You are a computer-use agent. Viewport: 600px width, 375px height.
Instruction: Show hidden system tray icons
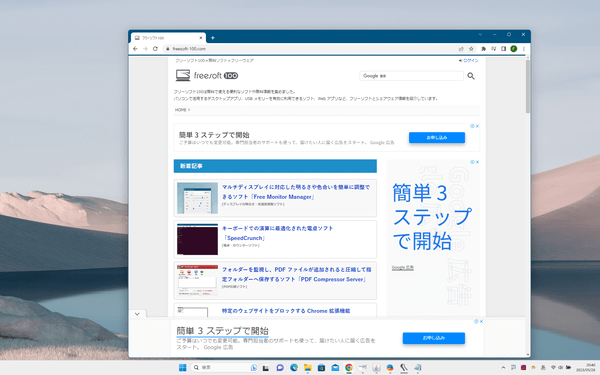click(x=503, y=367)
